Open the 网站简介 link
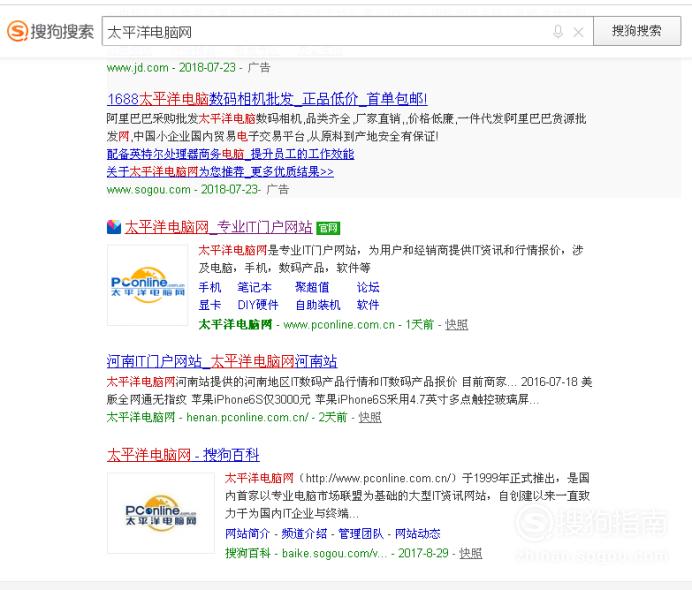Image resolution: width=692 pixels, height=590 pixels. (x=247, y=534)
